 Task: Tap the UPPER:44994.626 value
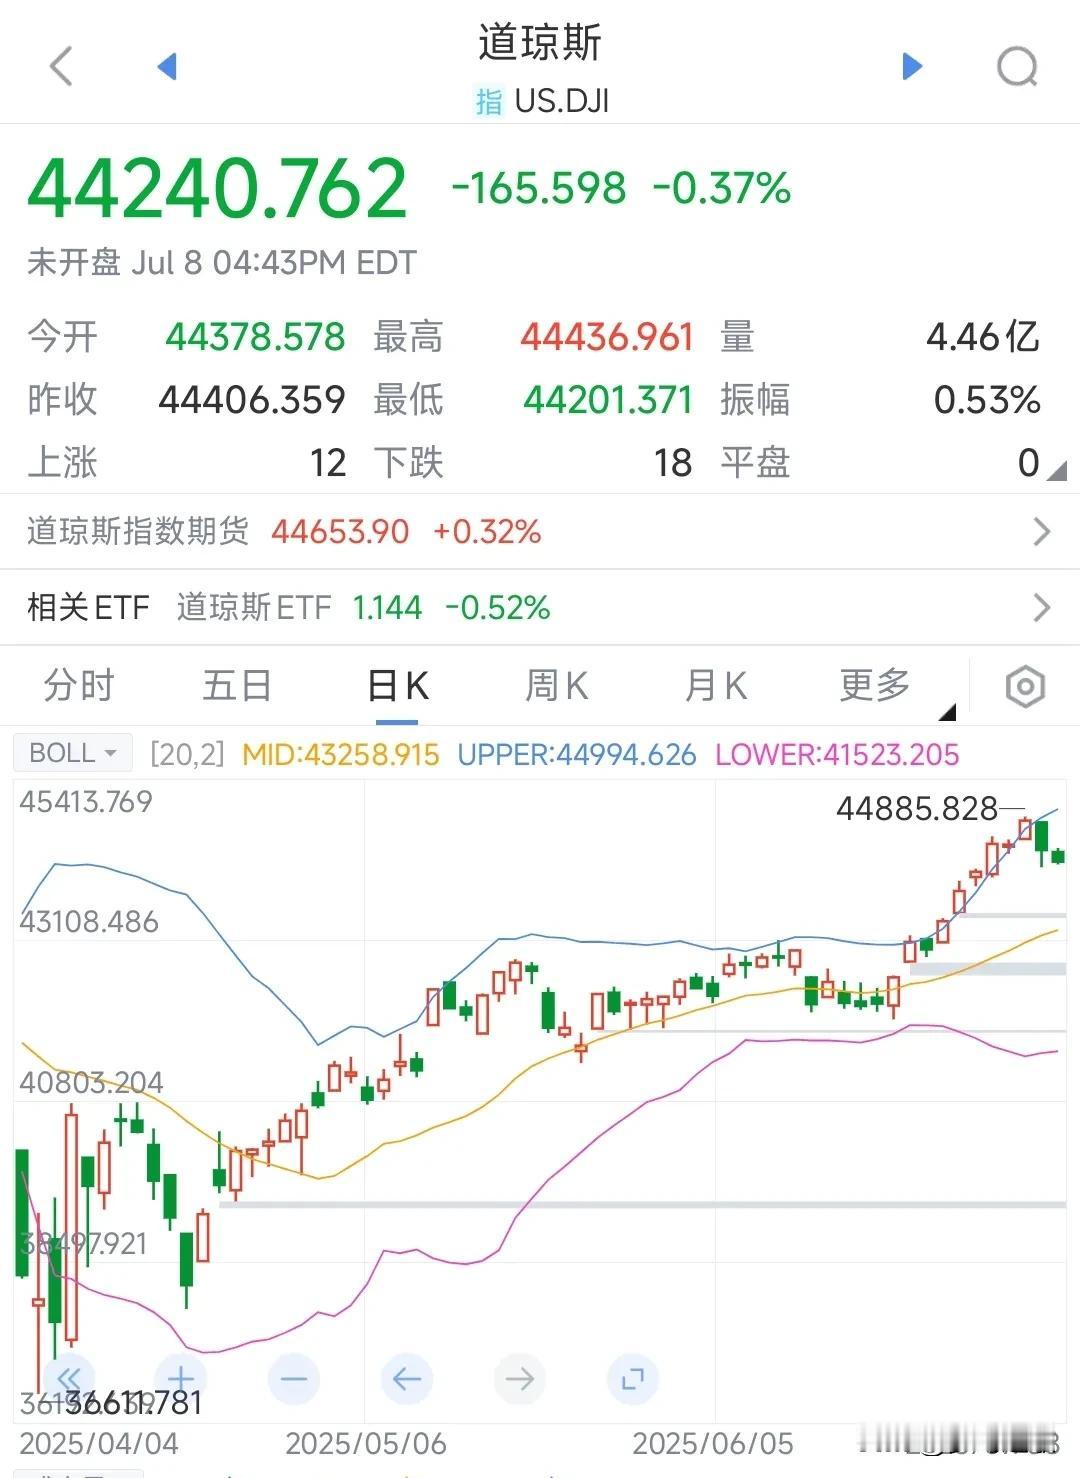point(577,754)
